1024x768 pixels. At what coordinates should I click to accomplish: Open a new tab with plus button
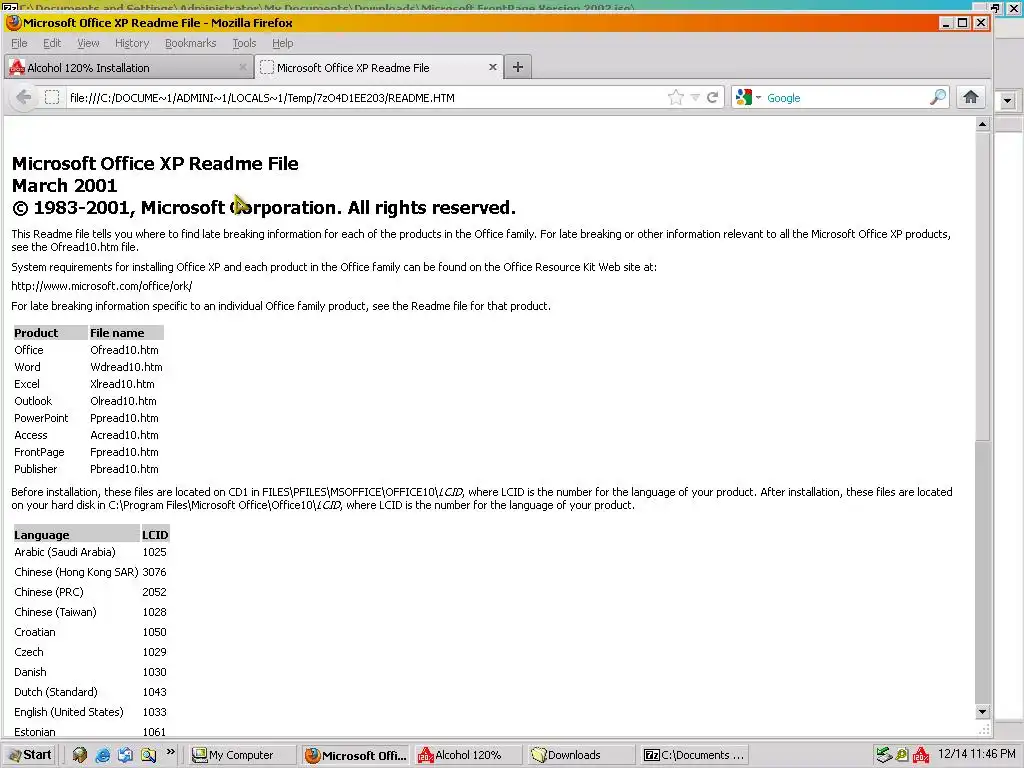(518, 67)
